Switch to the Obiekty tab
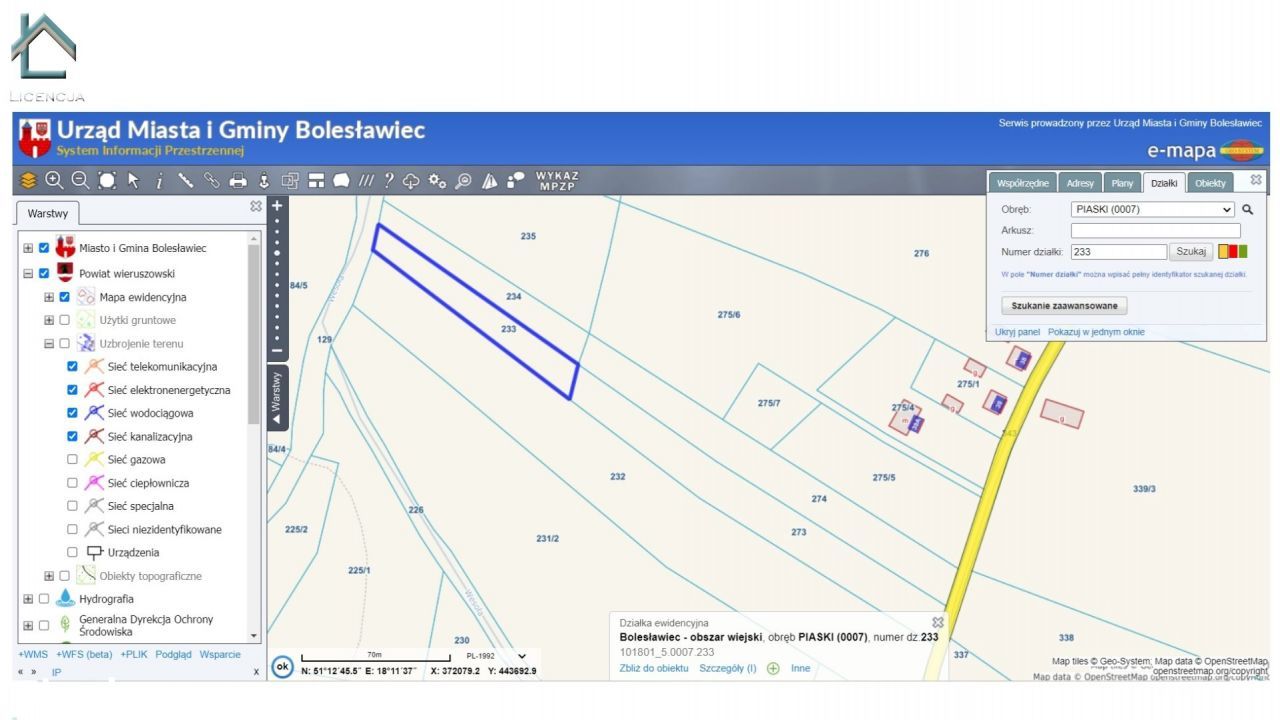Screen dimensions: 1280x720 [x=1210, y=183]
